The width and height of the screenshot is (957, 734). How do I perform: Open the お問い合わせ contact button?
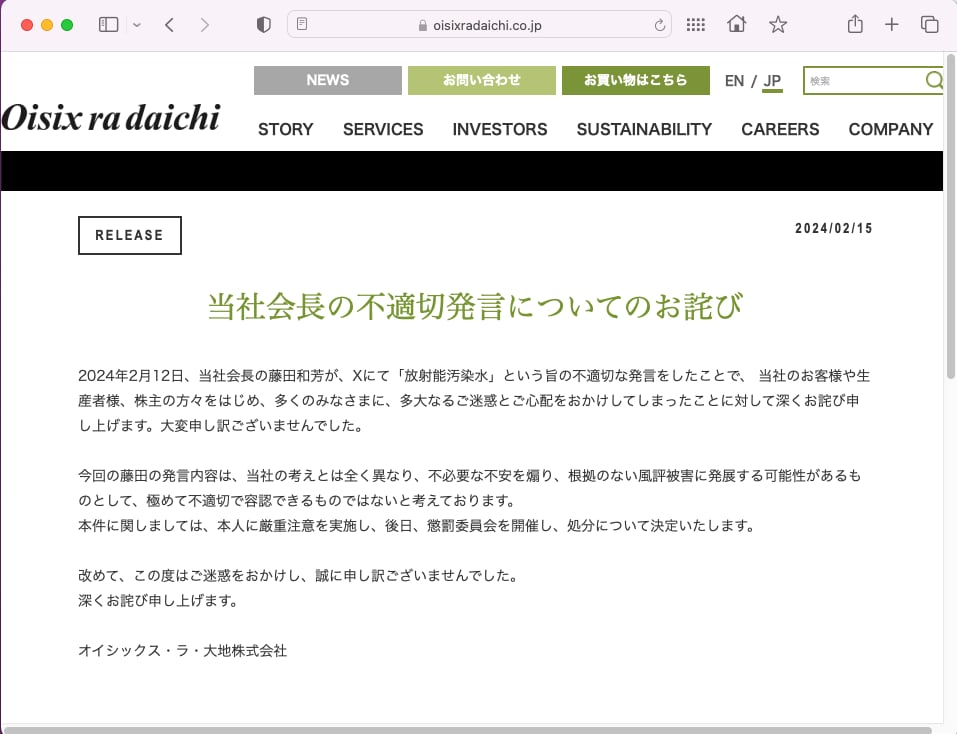tap(481, 80)
